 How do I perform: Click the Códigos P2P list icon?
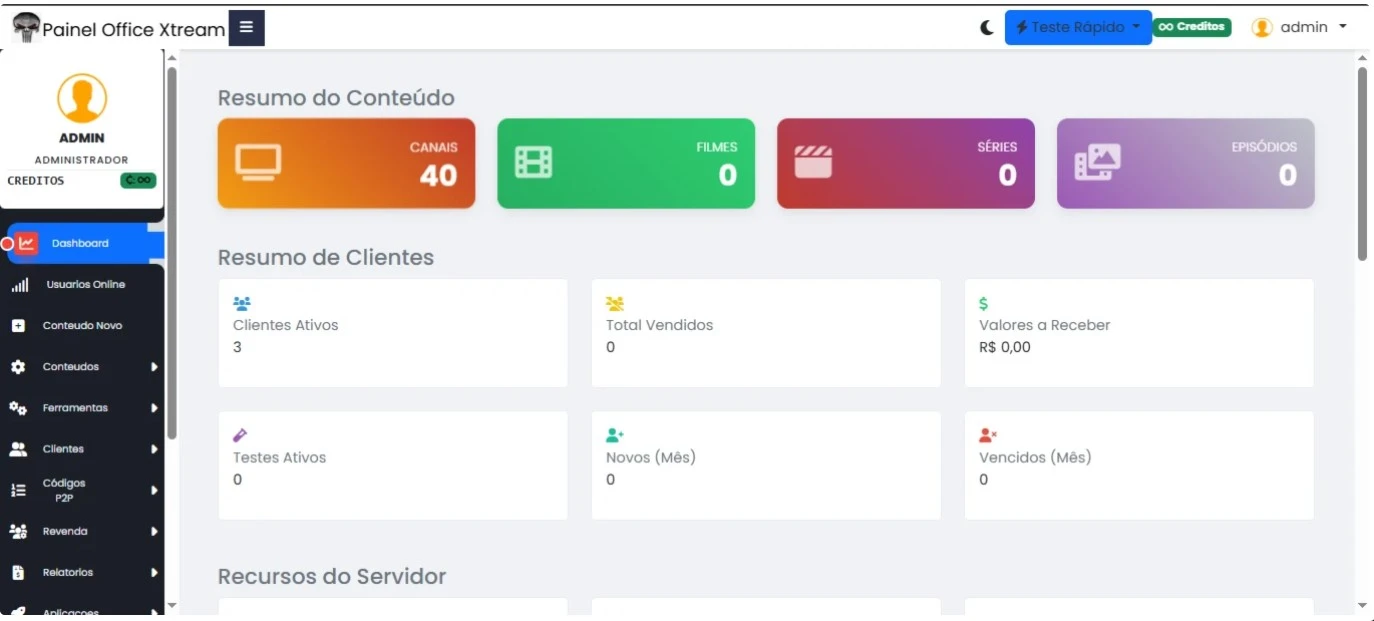click(x=18, y=490)
